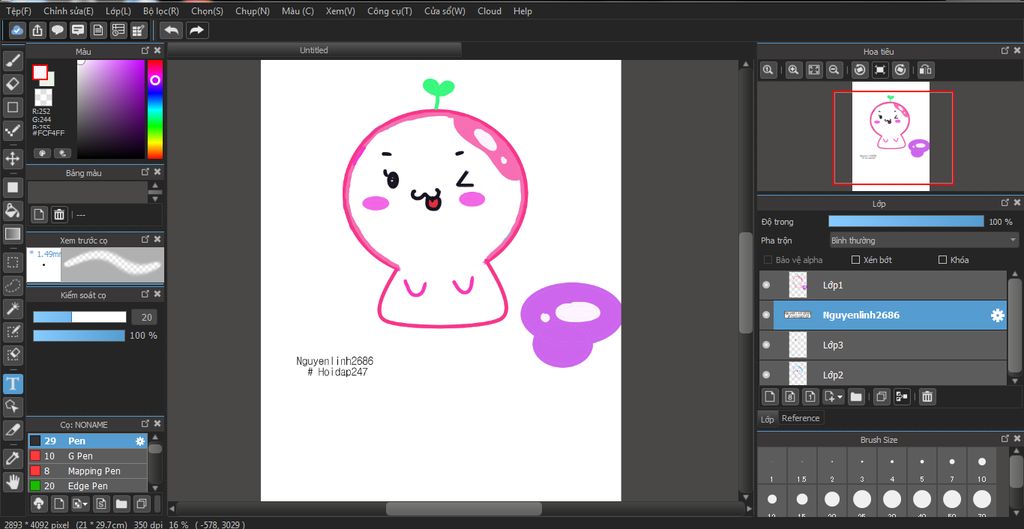Zoom out on the Navigator panel

(833, 70)
